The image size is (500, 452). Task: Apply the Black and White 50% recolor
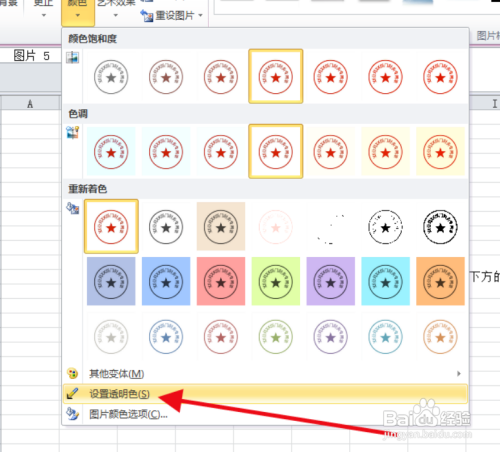point(386,227)
